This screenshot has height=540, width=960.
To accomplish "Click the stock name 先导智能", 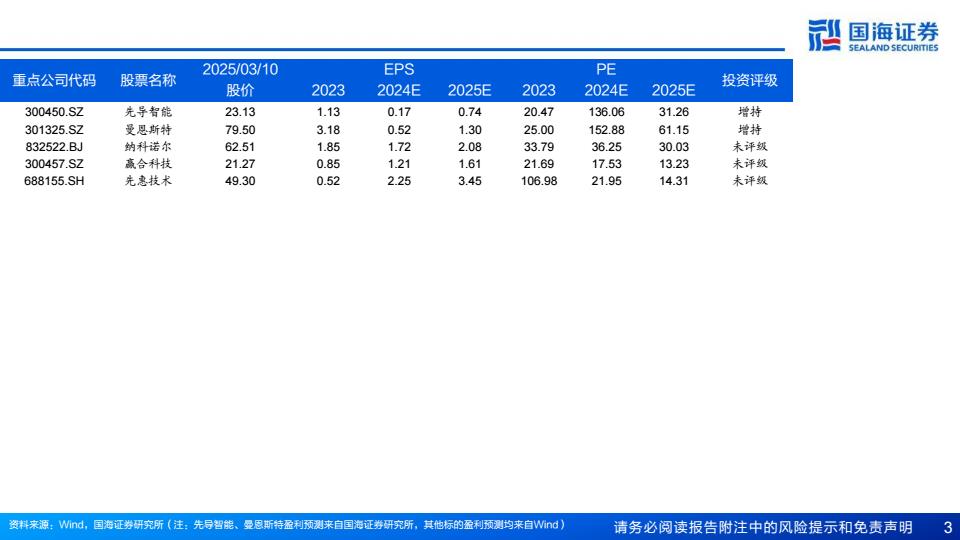I will tap(148, 112).
